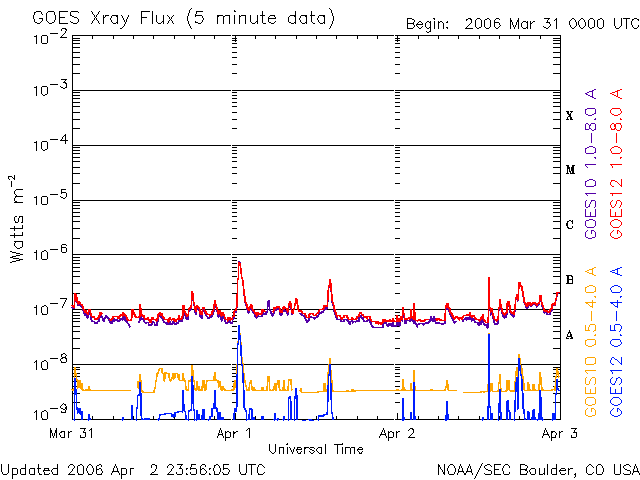The width and height of the screenshot is (640, 480).
Task: Click the 'Universal Time' axis label
Action: 315,449
